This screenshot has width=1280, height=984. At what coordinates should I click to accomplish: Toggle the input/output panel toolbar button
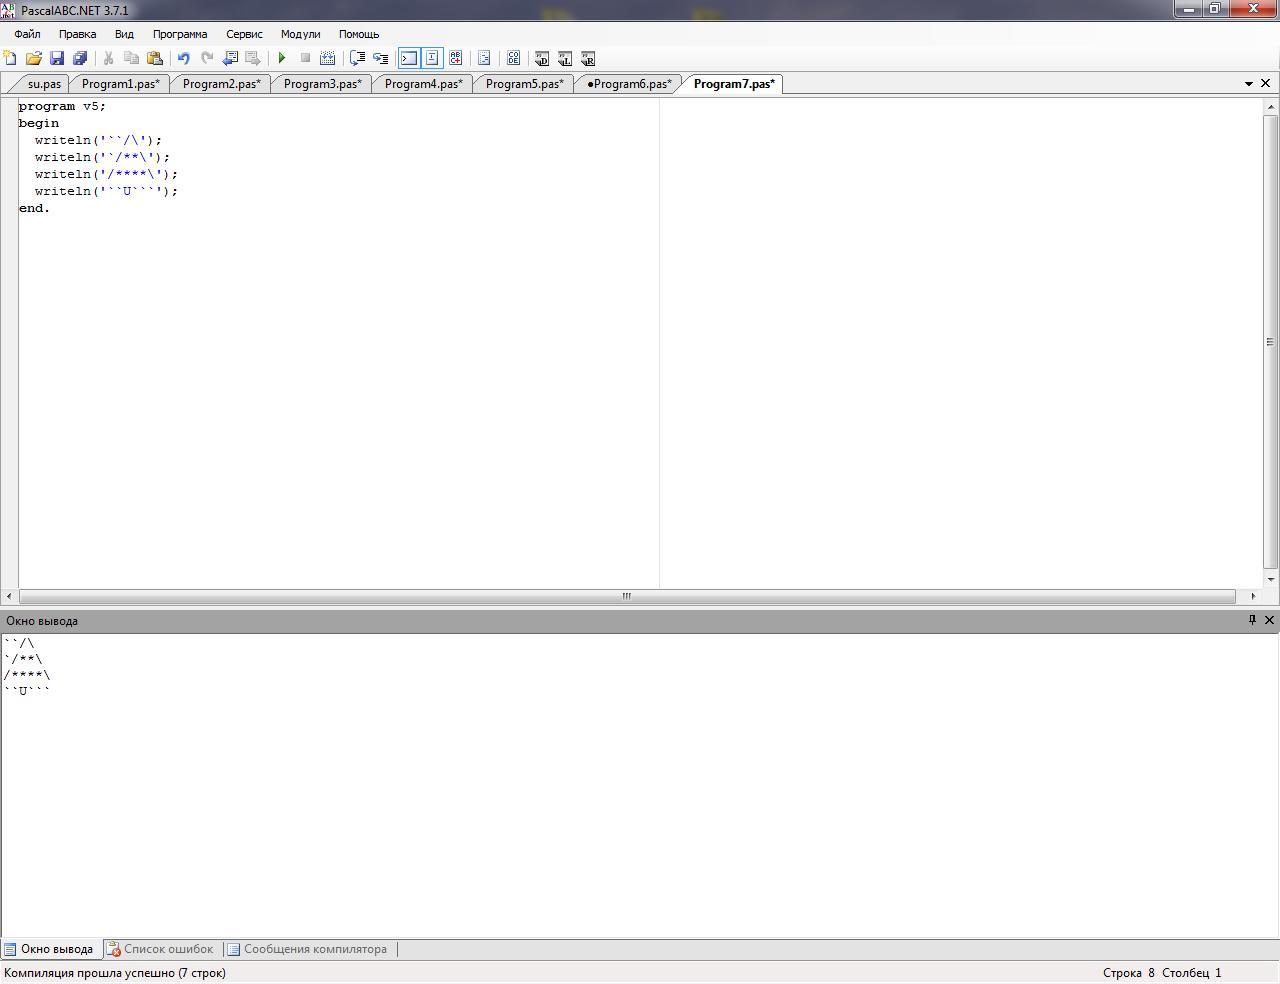coord(432,58)
